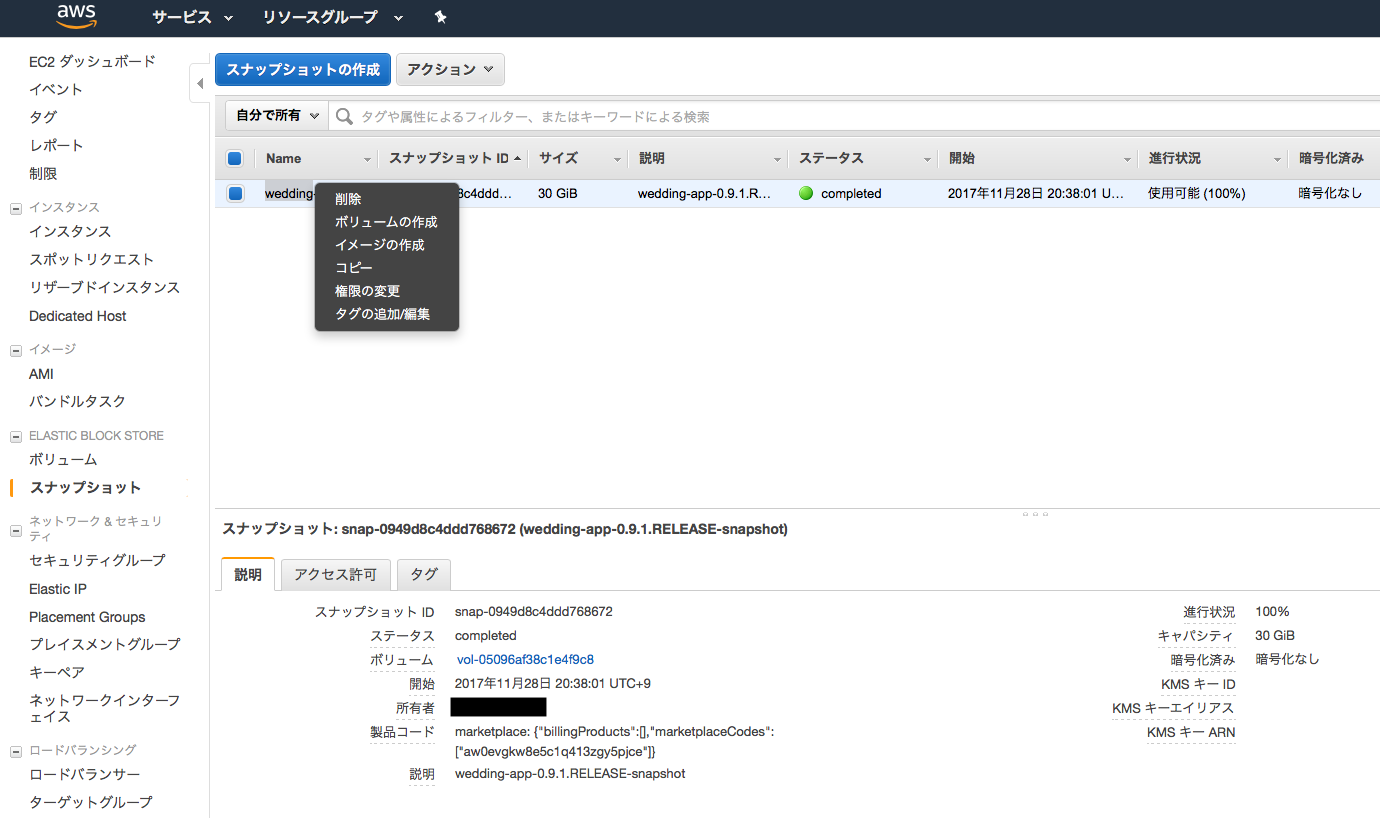Screen dimensions: 1380x818
Task: Open the アクション dropdown button
Action: tap(450, 70)
